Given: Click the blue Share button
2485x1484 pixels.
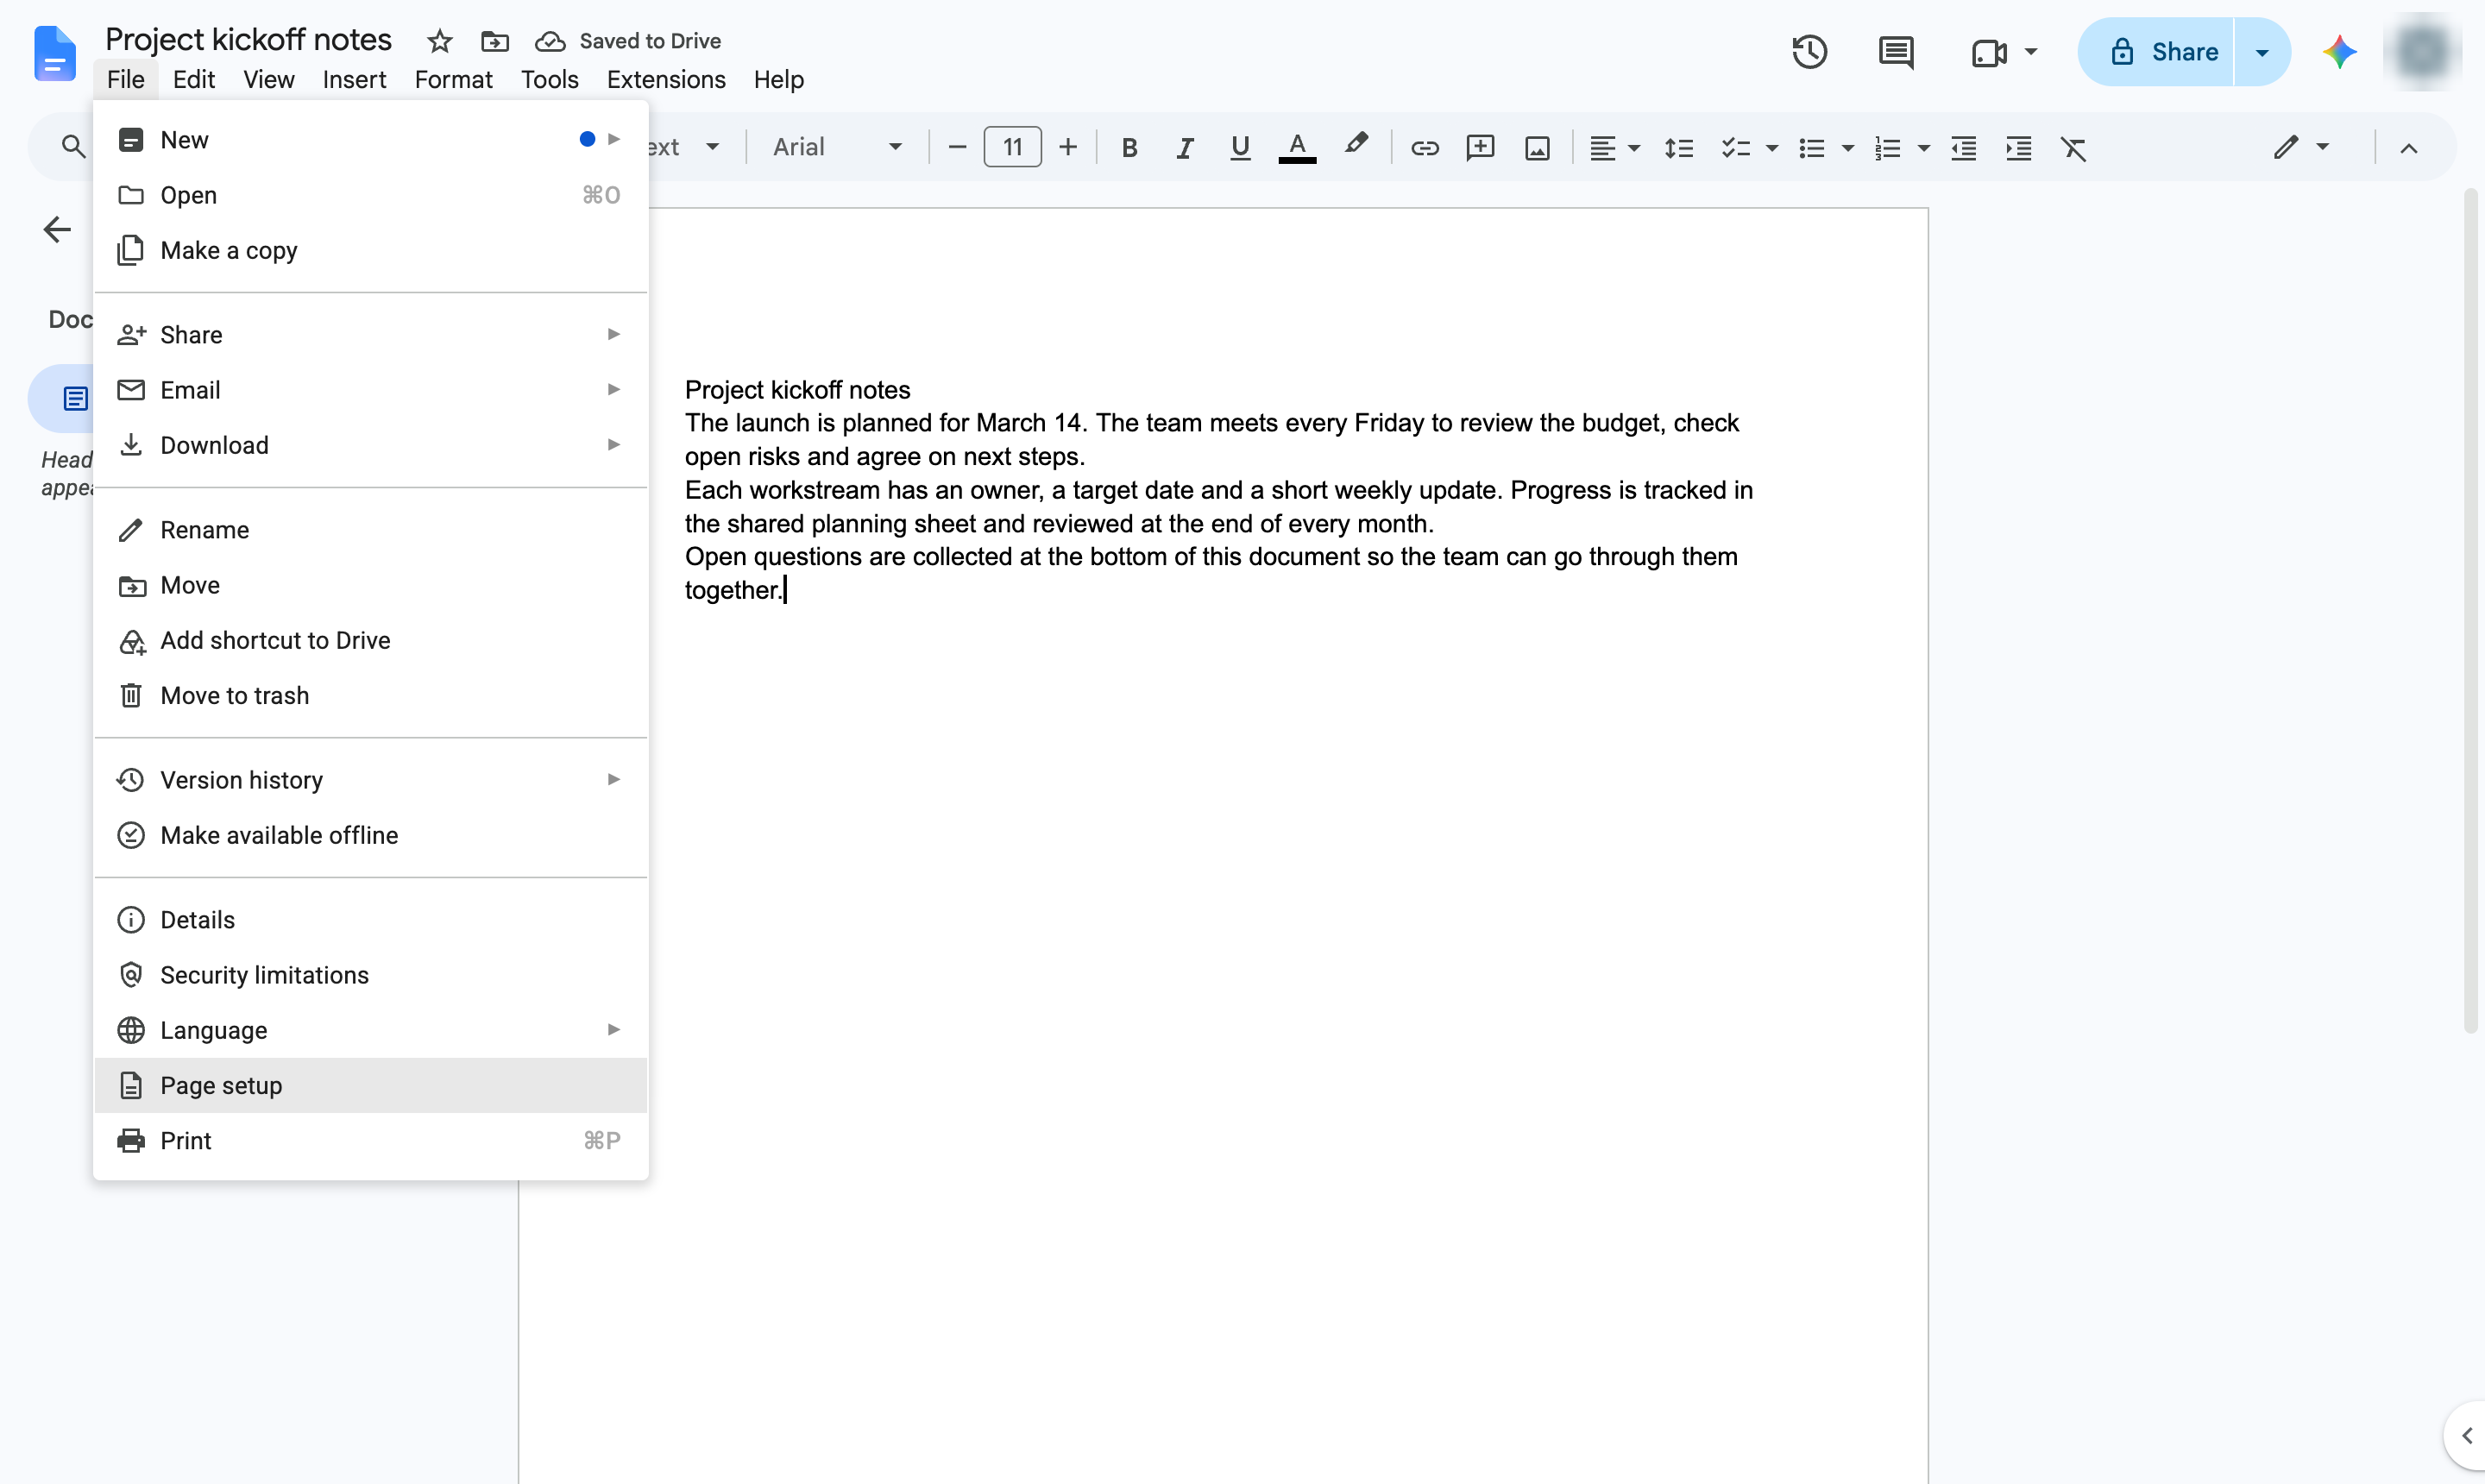Looking at the screenshot, I should (2157, 52).
